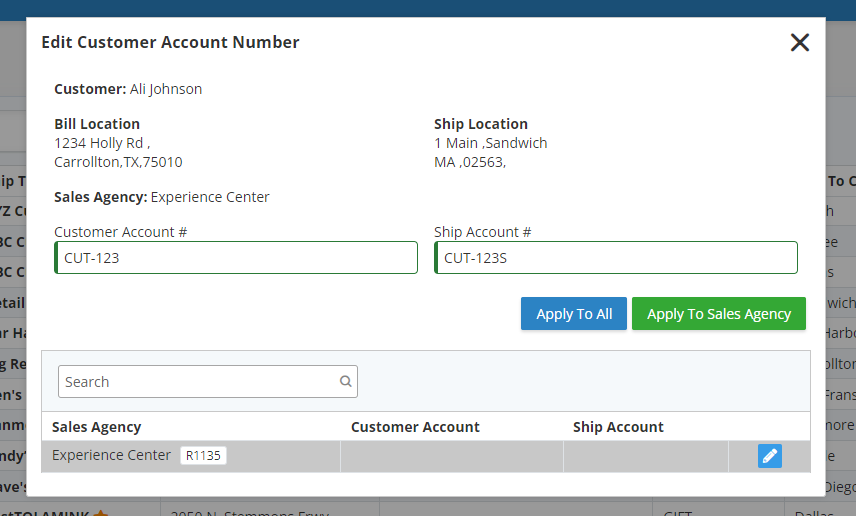This screenshot has width=856, height=516.
Task: Click the Edit Customer Account Number title
Action: click(x=170, y=42)
